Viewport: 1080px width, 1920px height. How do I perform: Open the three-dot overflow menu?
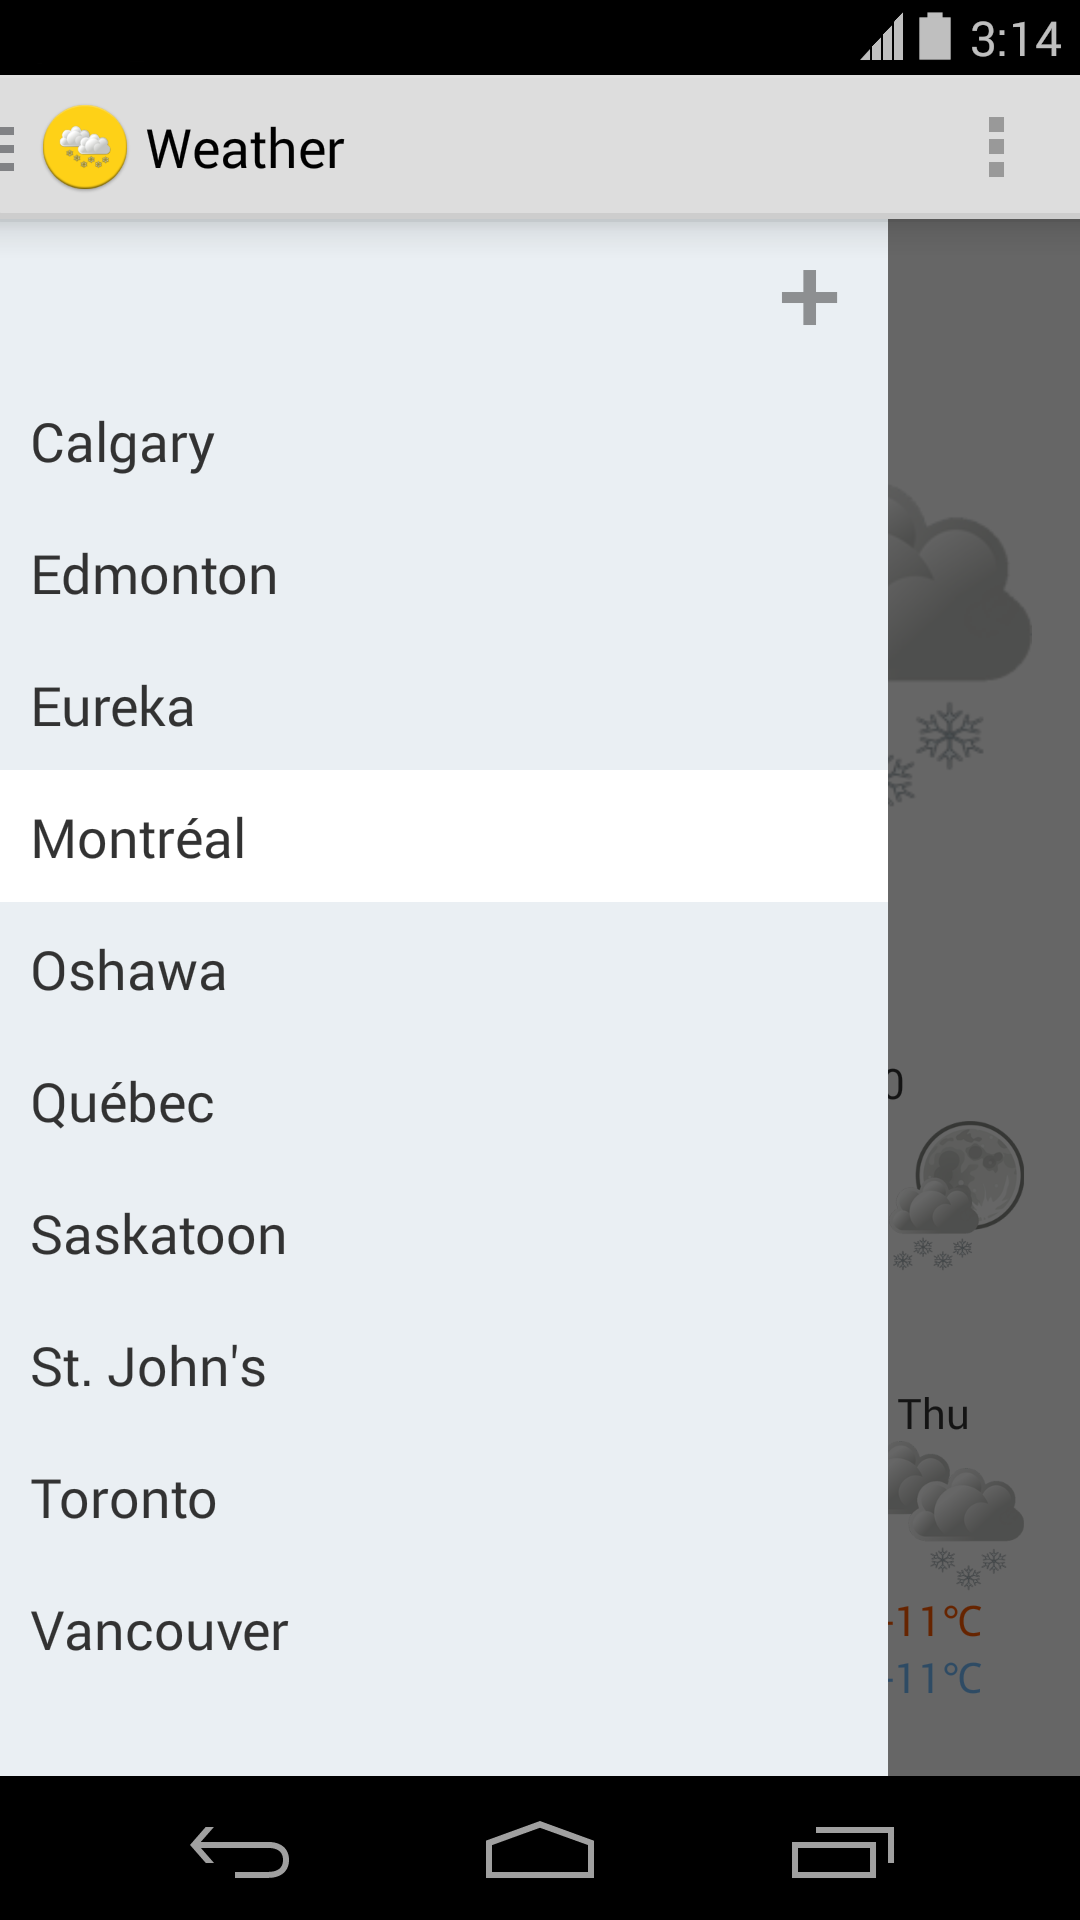(995, 148)
